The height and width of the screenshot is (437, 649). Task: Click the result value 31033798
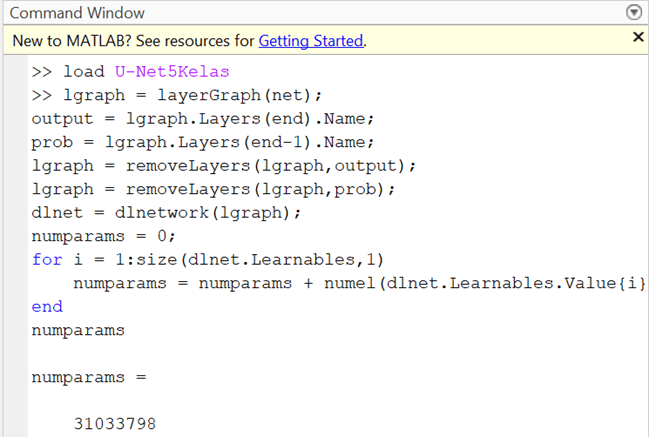(115, 424)
